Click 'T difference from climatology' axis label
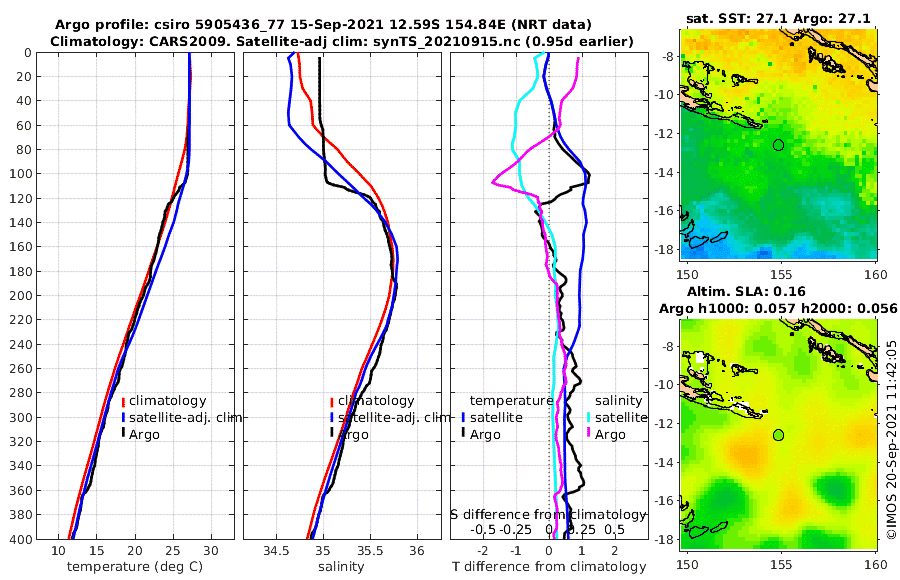This screenshot has height=580, width=900. pos(549,567)
